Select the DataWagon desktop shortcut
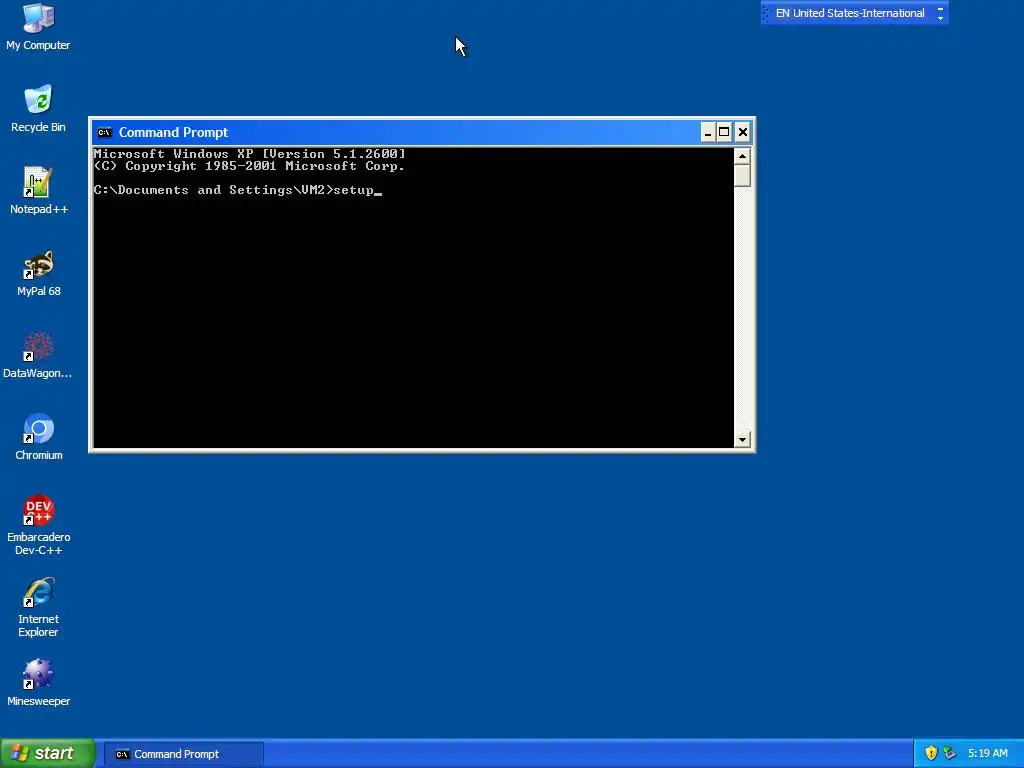The image size is (1024, 768). tap(38, 355)
